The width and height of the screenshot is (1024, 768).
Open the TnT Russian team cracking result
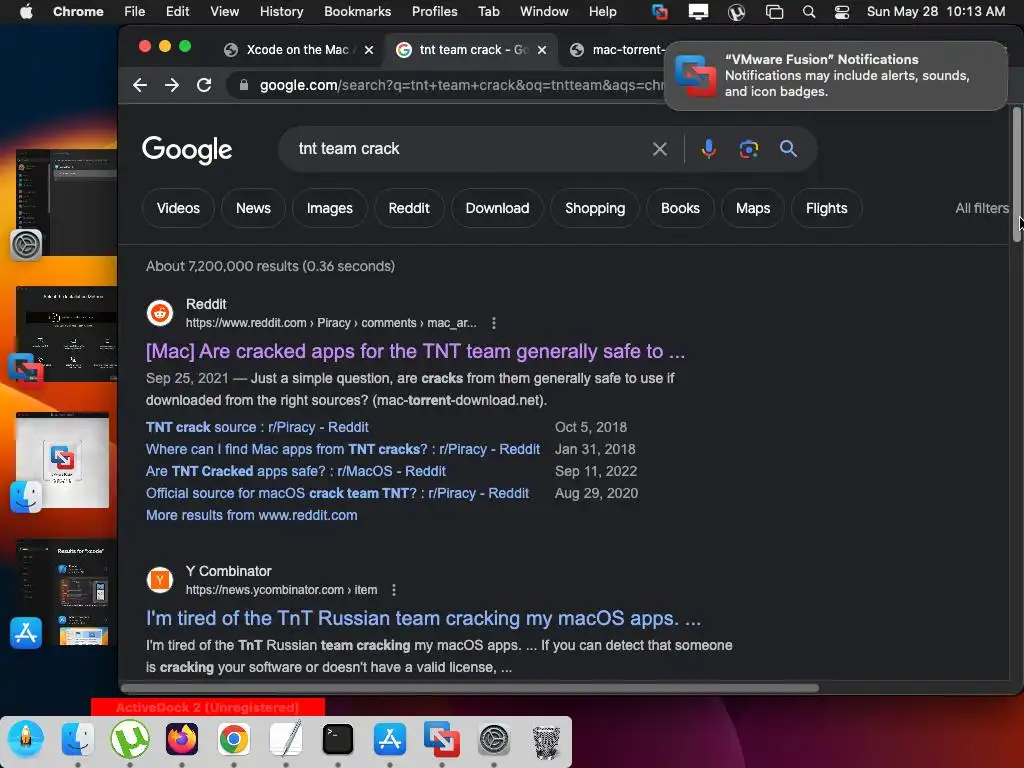tap(423, 618)
